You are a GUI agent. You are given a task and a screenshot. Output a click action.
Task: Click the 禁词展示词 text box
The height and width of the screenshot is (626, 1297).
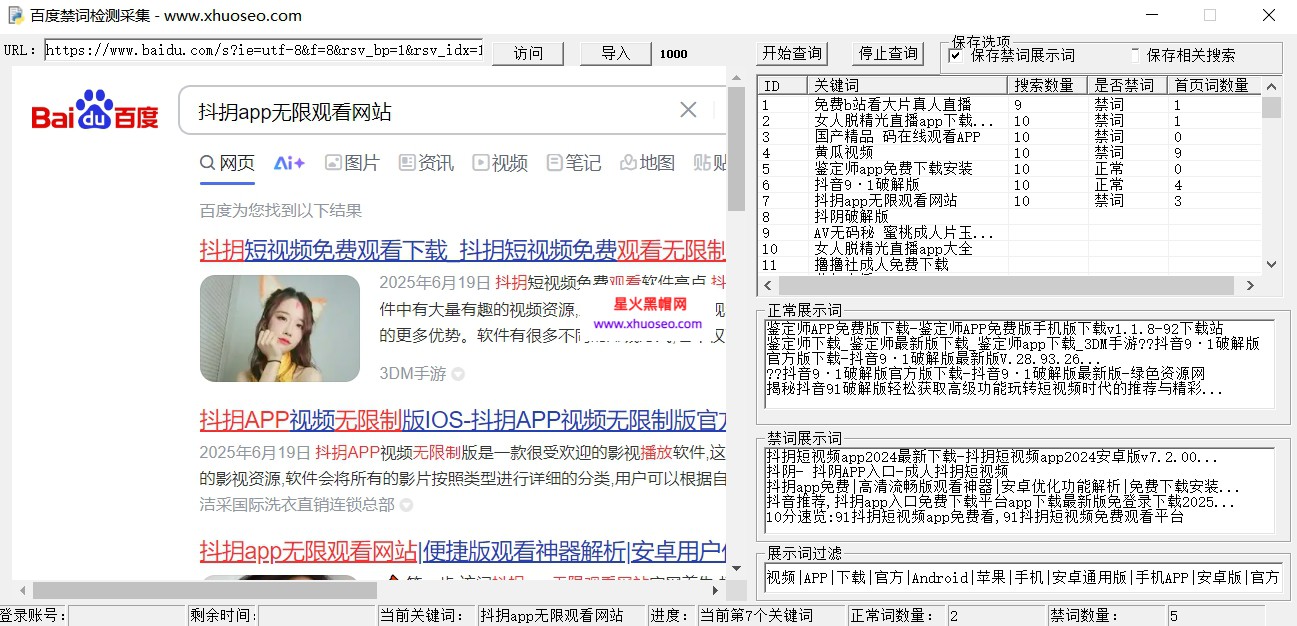click(1019, 490)
